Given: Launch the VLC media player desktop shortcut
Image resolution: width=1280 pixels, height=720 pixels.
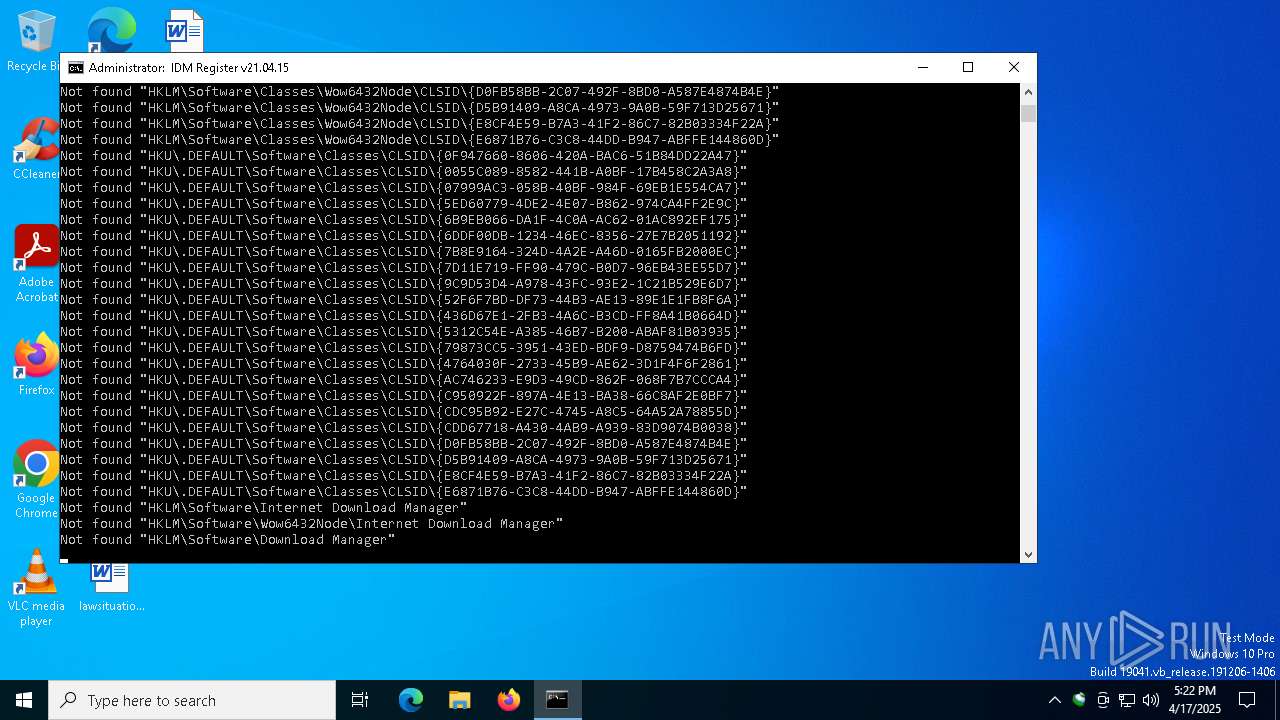Looking at the screenshot, I should coord(36,588).
